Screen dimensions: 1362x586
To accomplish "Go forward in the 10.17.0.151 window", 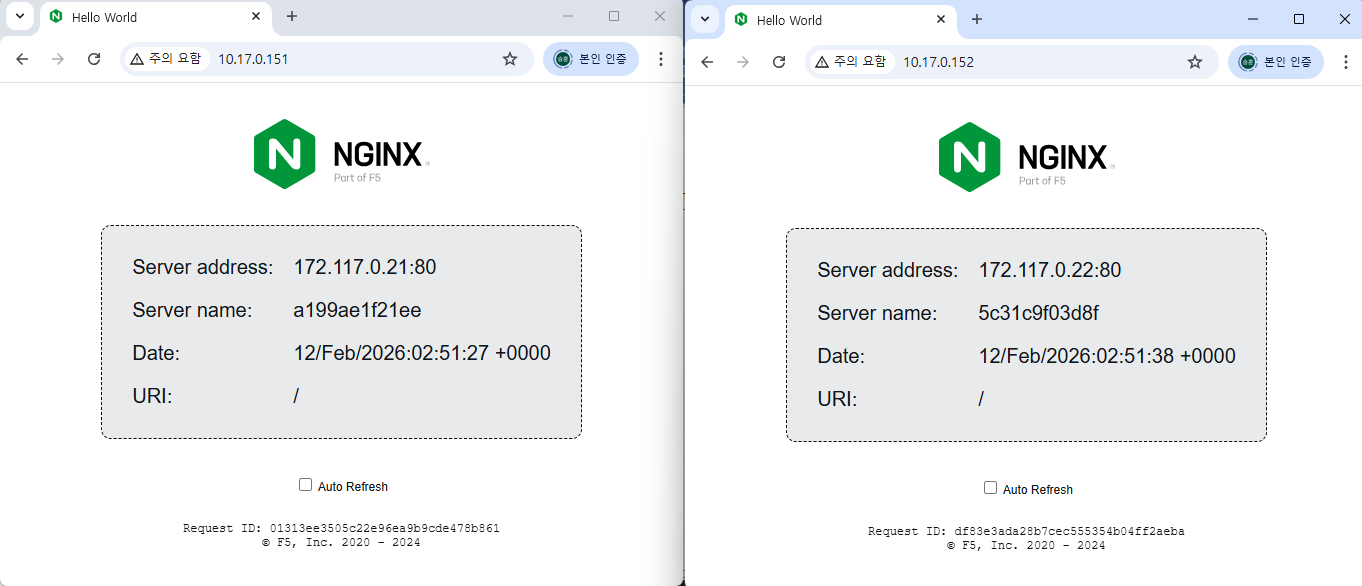I will 58,59.
